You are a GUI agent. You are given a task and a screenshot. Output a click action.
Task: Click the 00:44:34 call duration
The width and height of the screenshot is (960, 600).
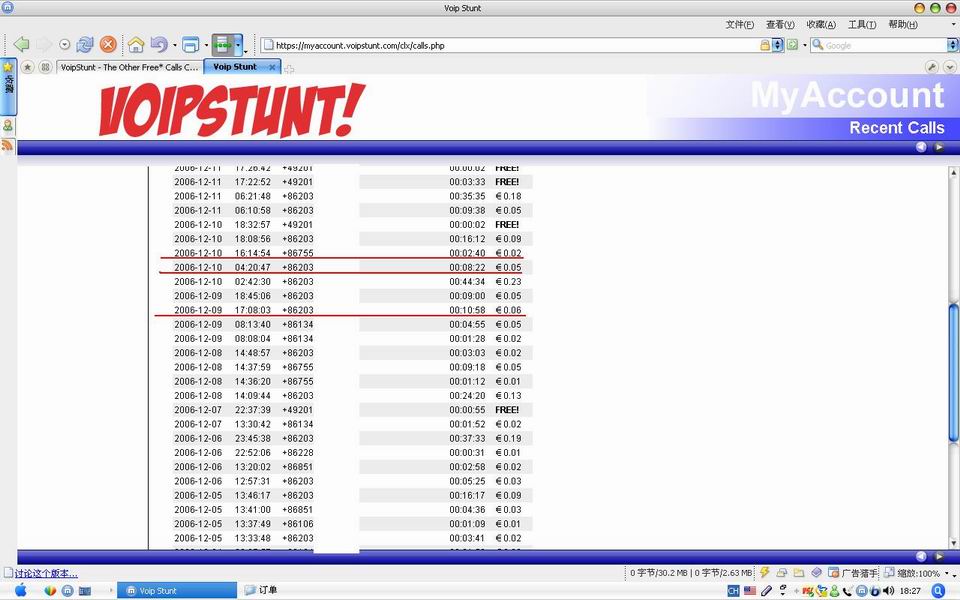(467, 282)
